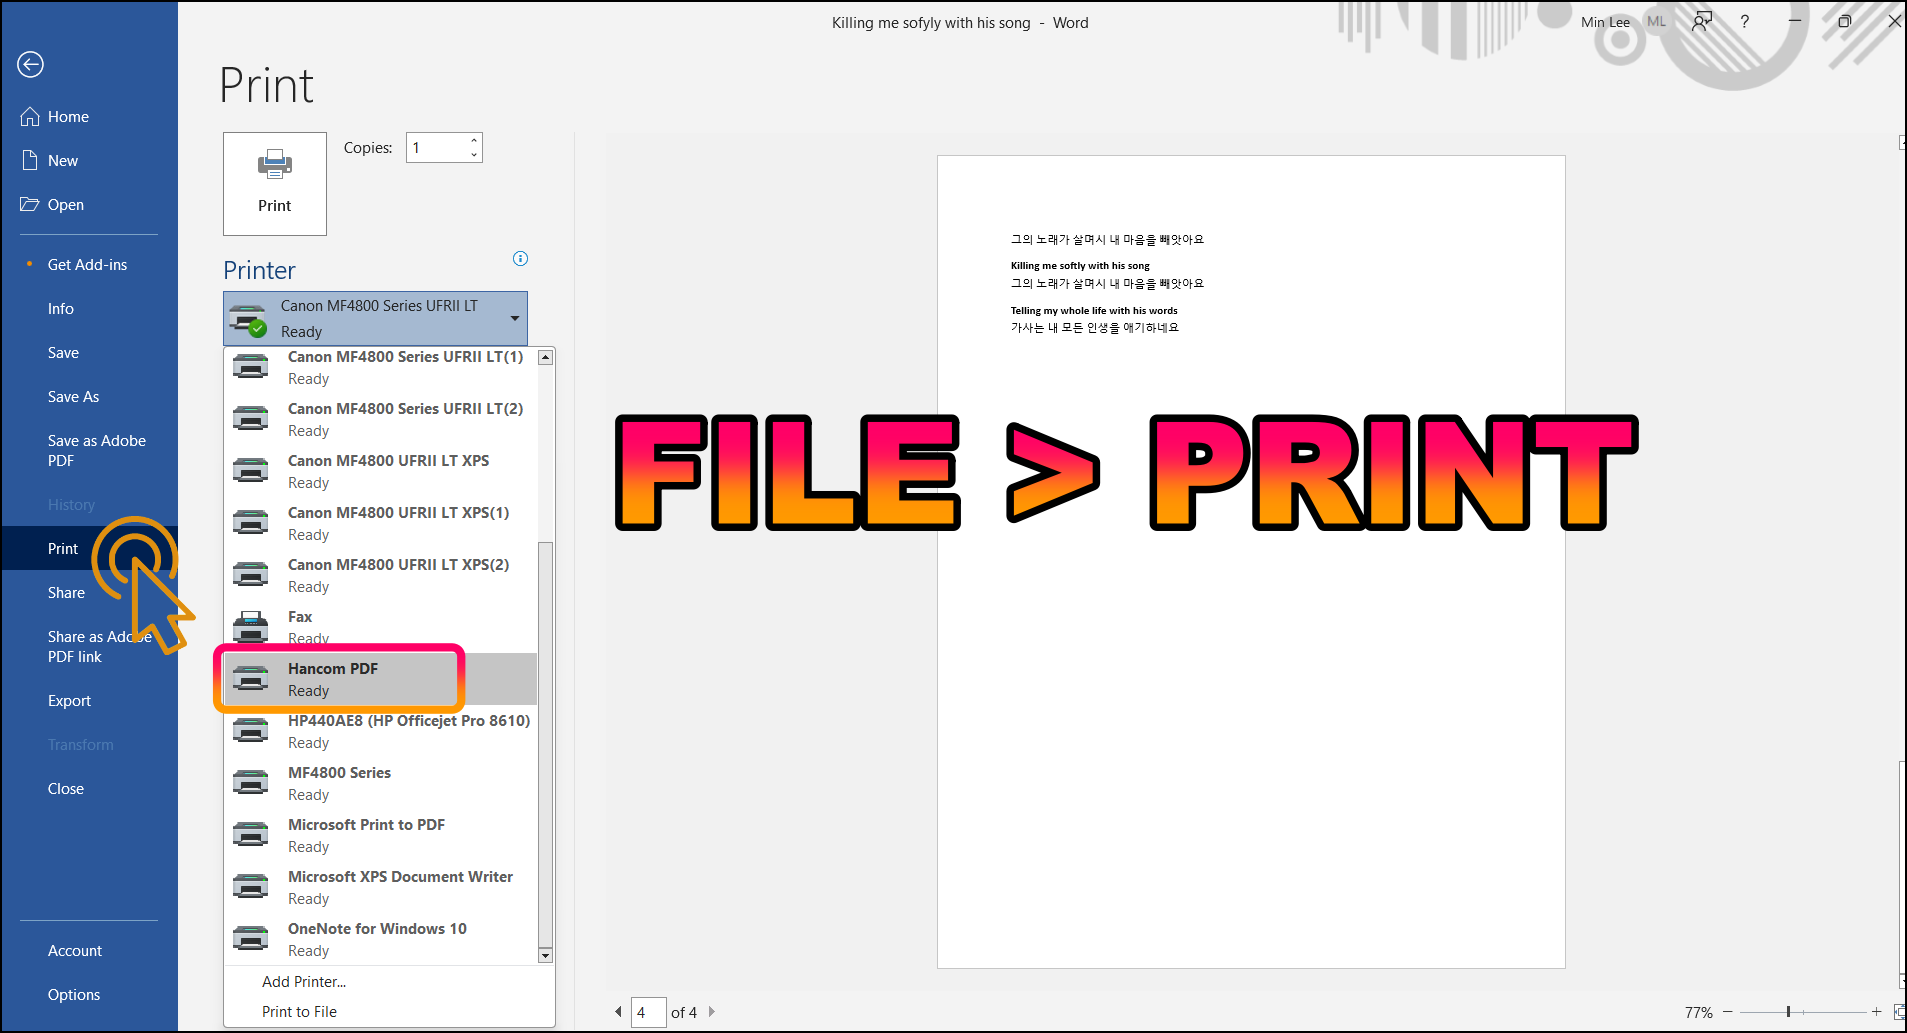Go back using the back arrow icon
Image resolution: width=1907 pixels, height=1033 pixels.
point(31,64)
